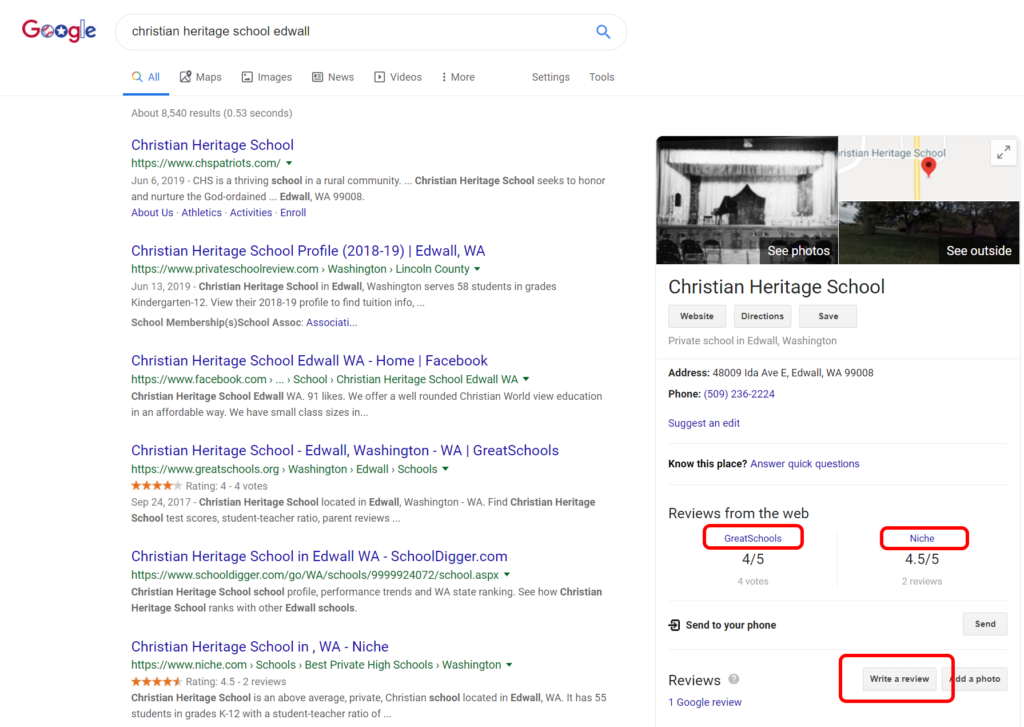The height and width of the screenshot is (727, 1024).
Task: Open GreatSchools under Reviews from the web
Action: pos(752,538)
